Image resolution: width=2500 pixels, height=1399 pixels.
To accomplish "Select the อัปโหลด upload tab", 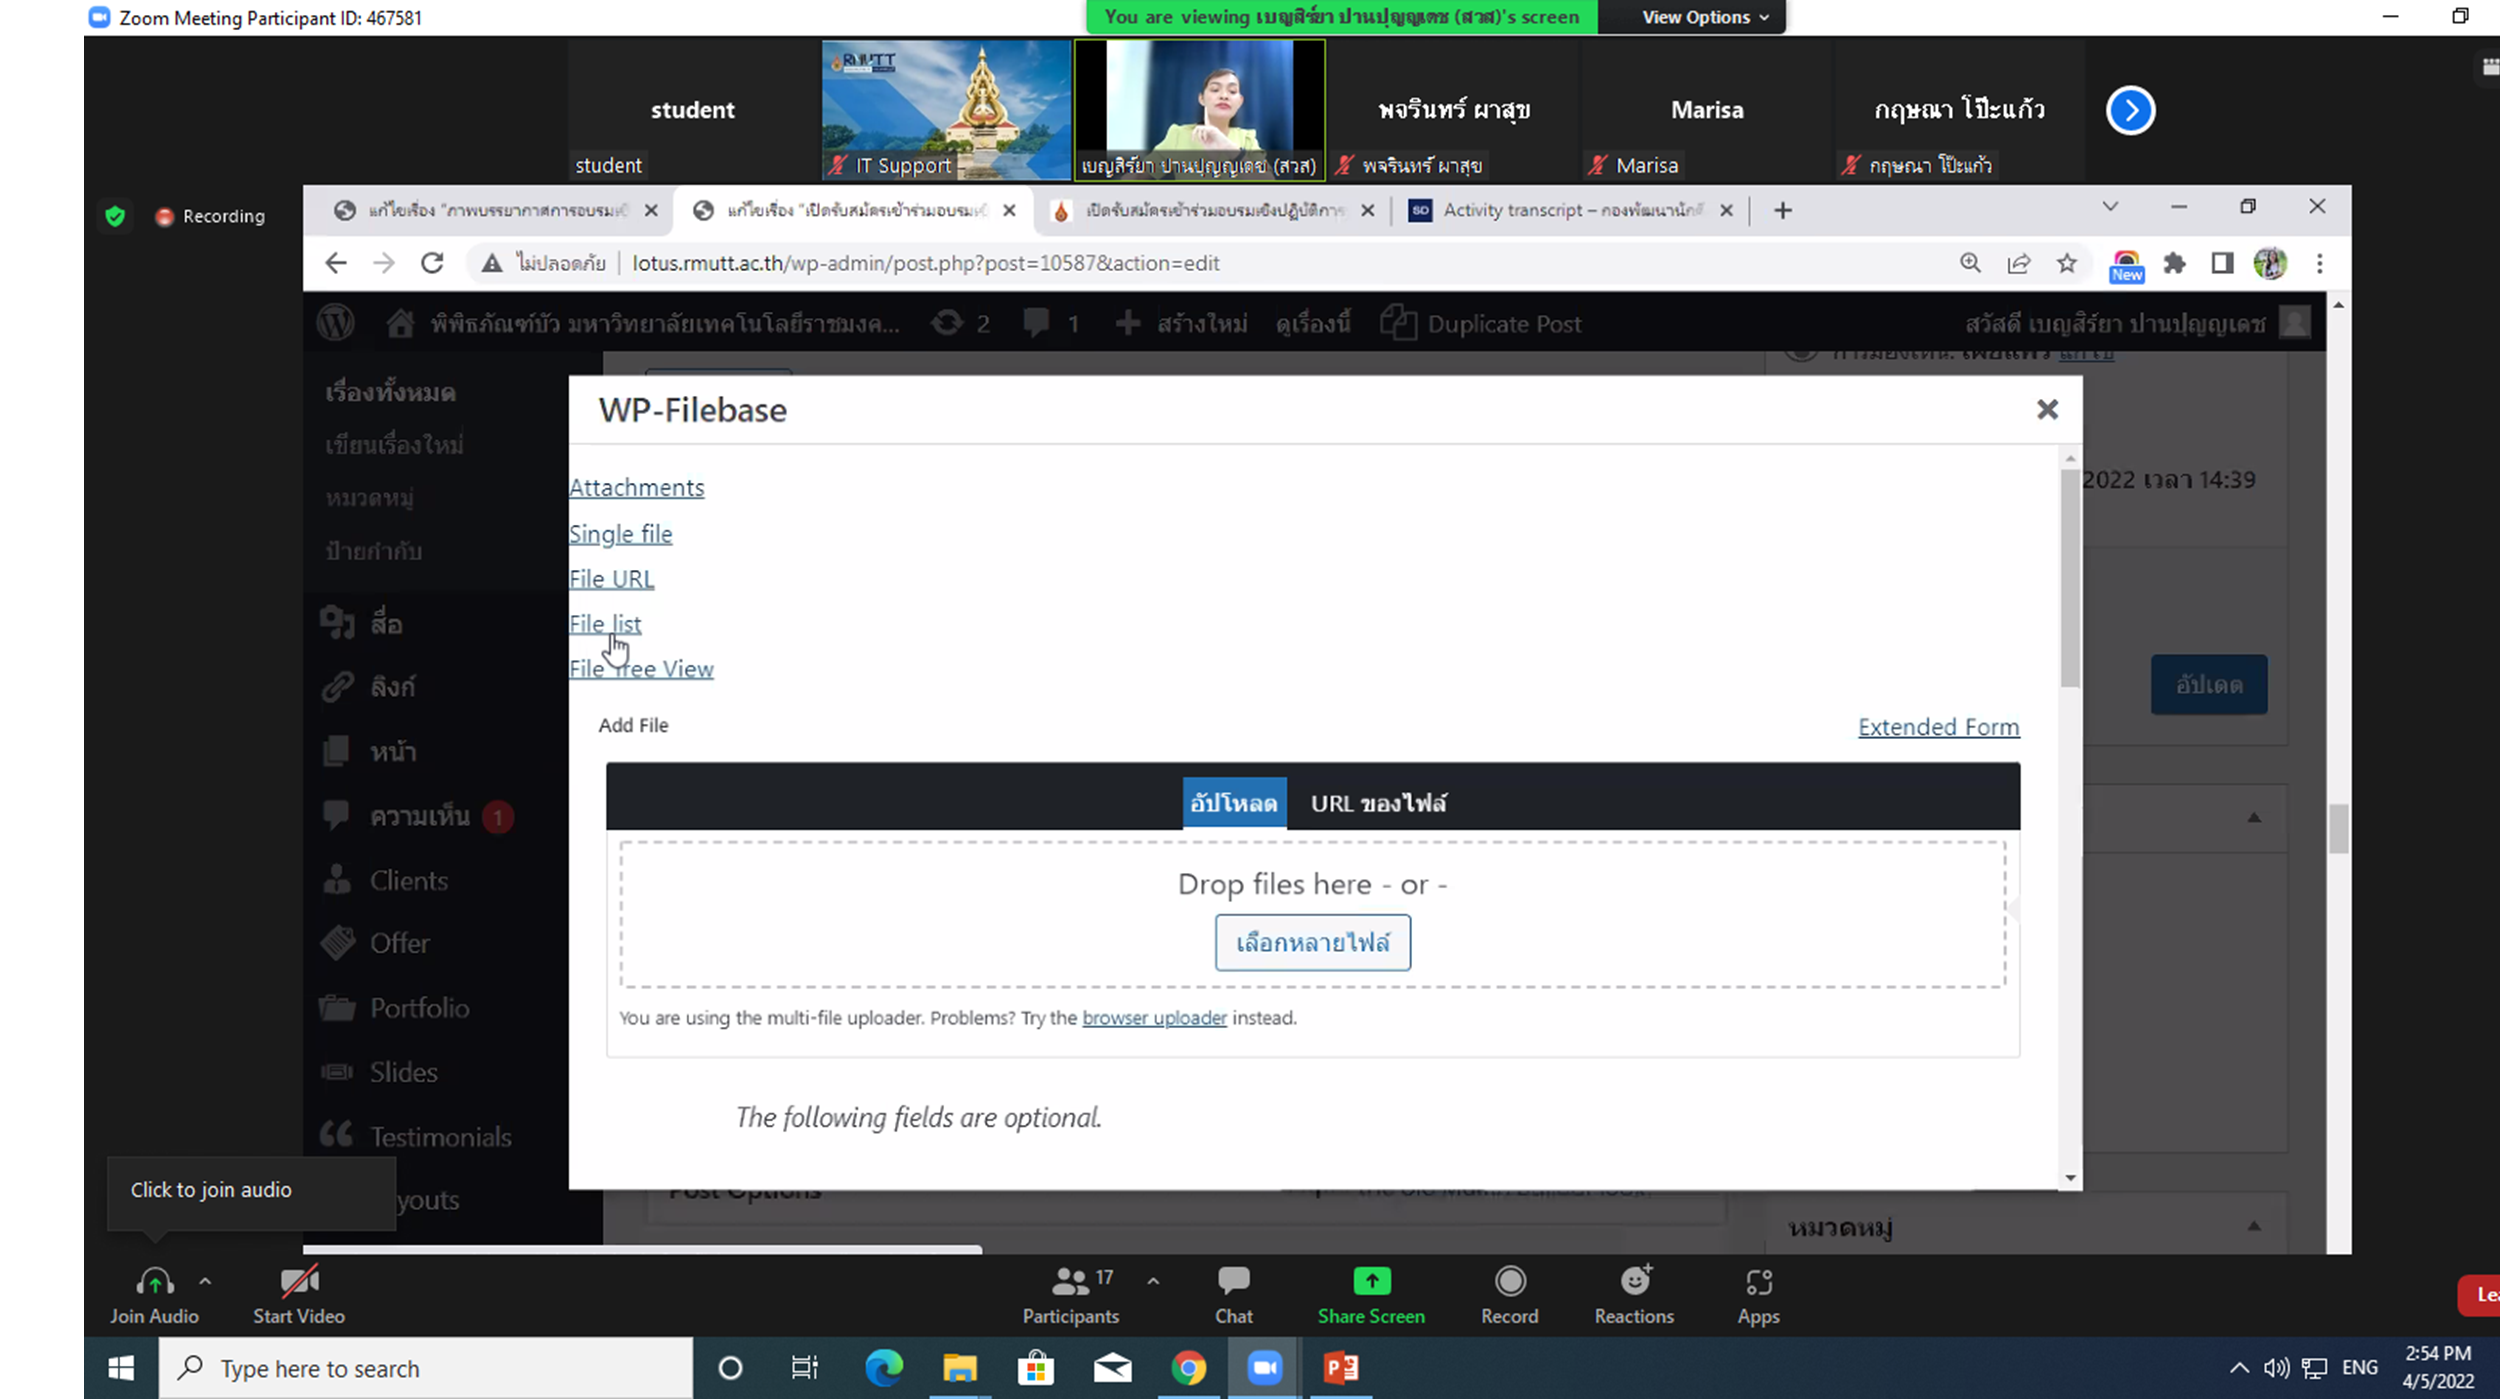I will pyautogui.click(x=1233, y=803).
